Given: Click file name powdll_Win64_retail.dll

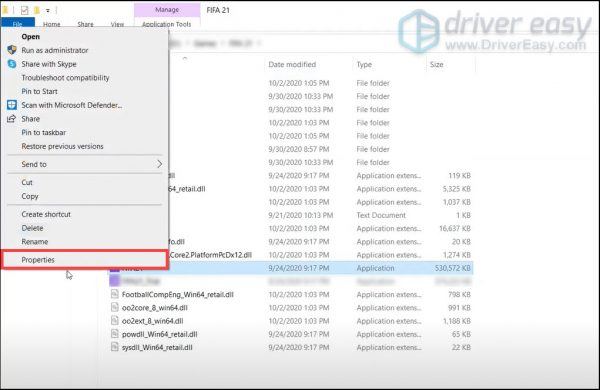Looking at the screenshot, I should 160,334.
